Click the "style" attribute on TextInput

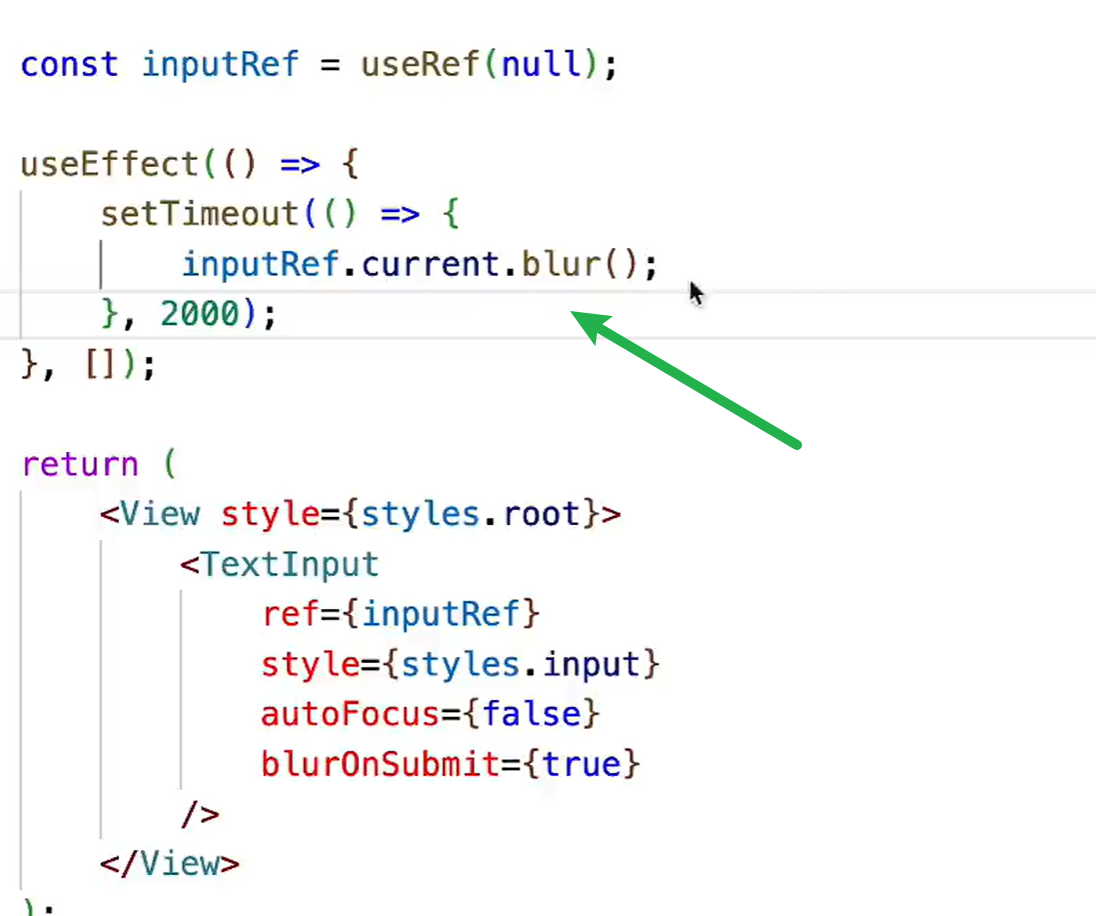click(310, 664)
